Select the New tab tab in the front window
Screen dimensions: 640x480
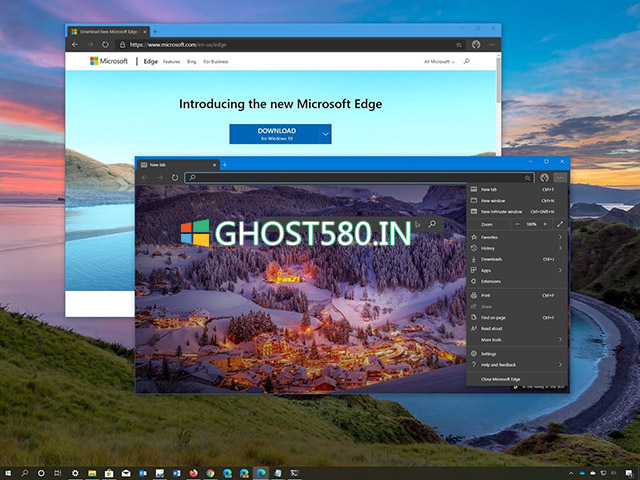pos(178,165)
